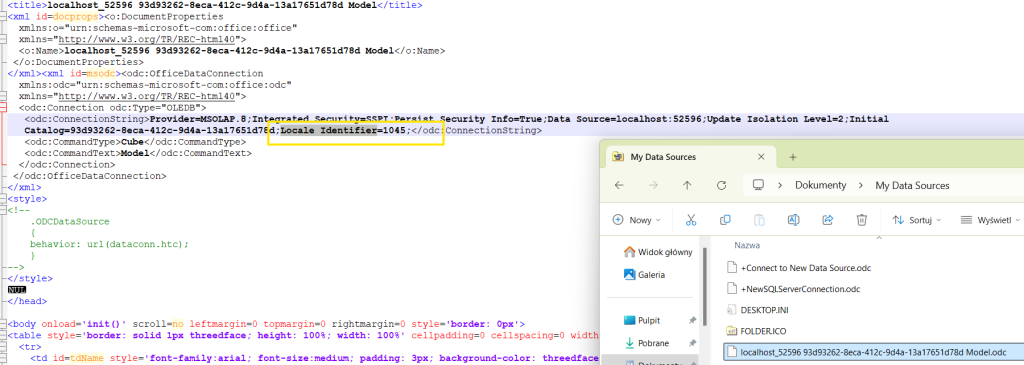Open a new Explorer tab with the plus
This screenshot has height=365, width=1024.
(x=793, y=157)
